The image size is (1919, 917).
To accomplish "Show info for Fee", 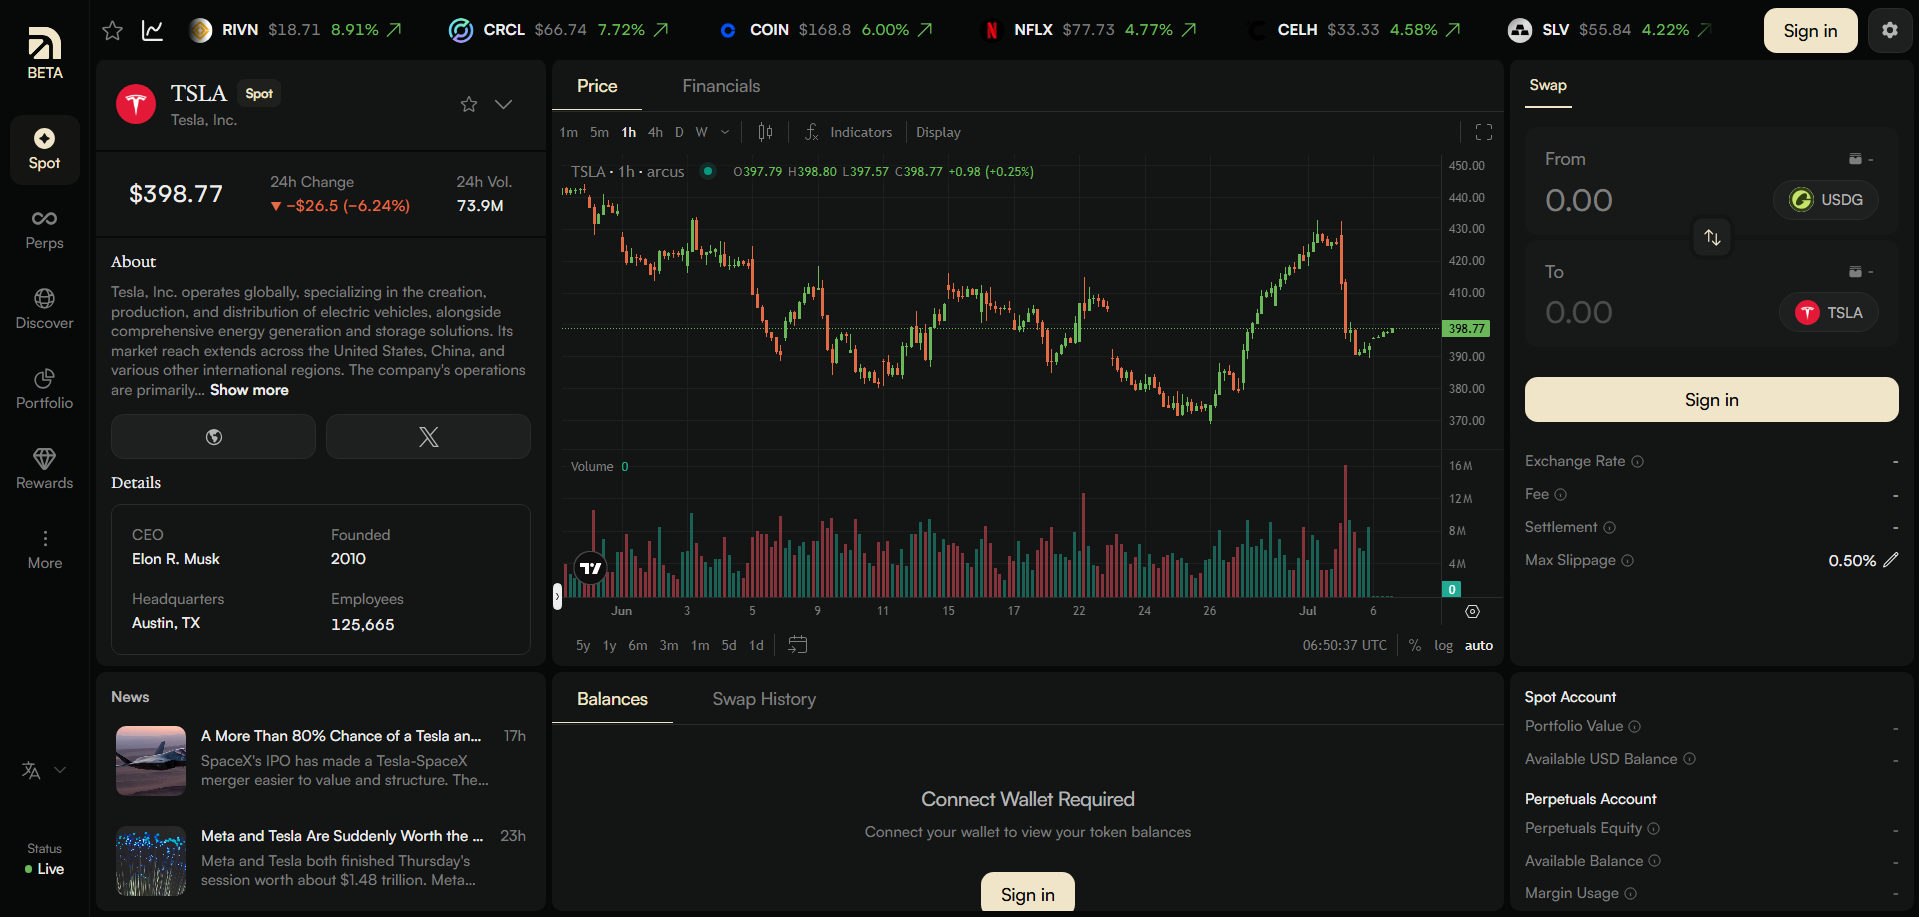I will (1561, 494).
